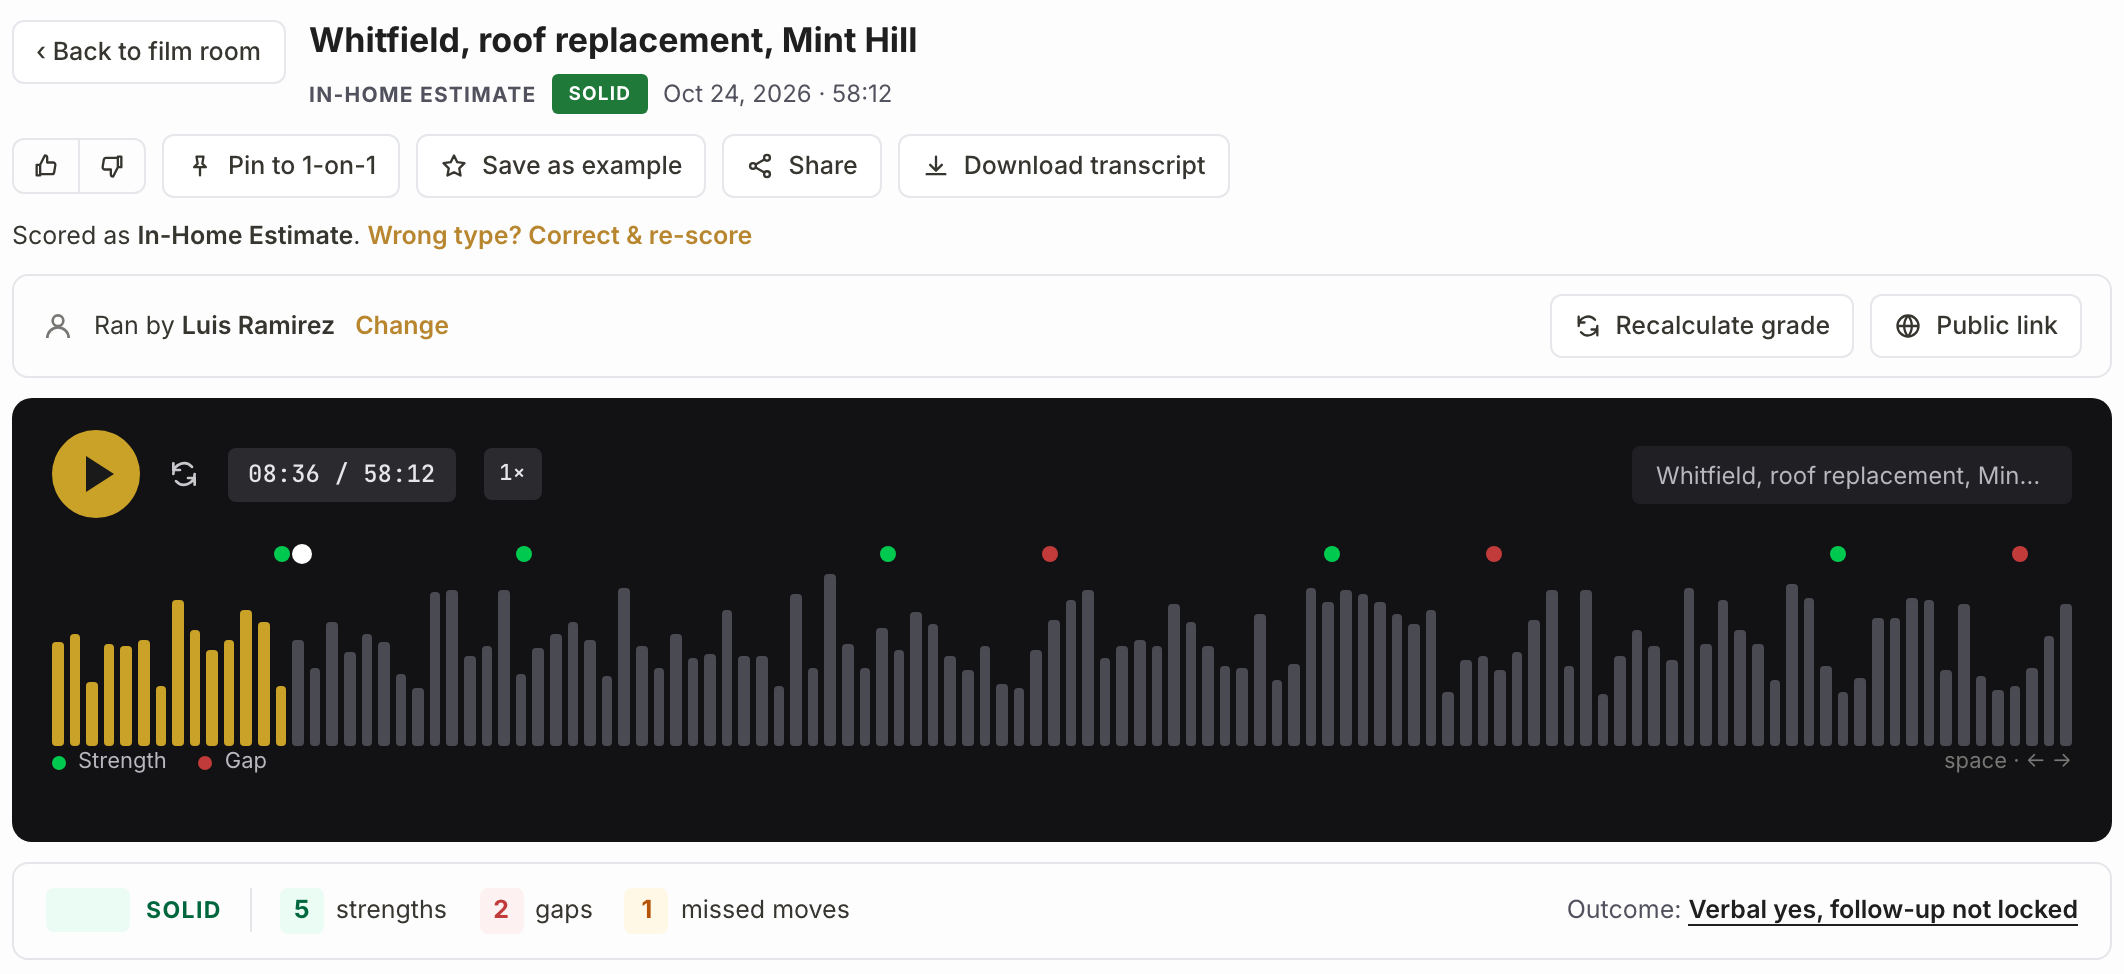Jump to the third green strength marker
The height and width of the screenshot is (974, 2124).
[x=888, y=554]
